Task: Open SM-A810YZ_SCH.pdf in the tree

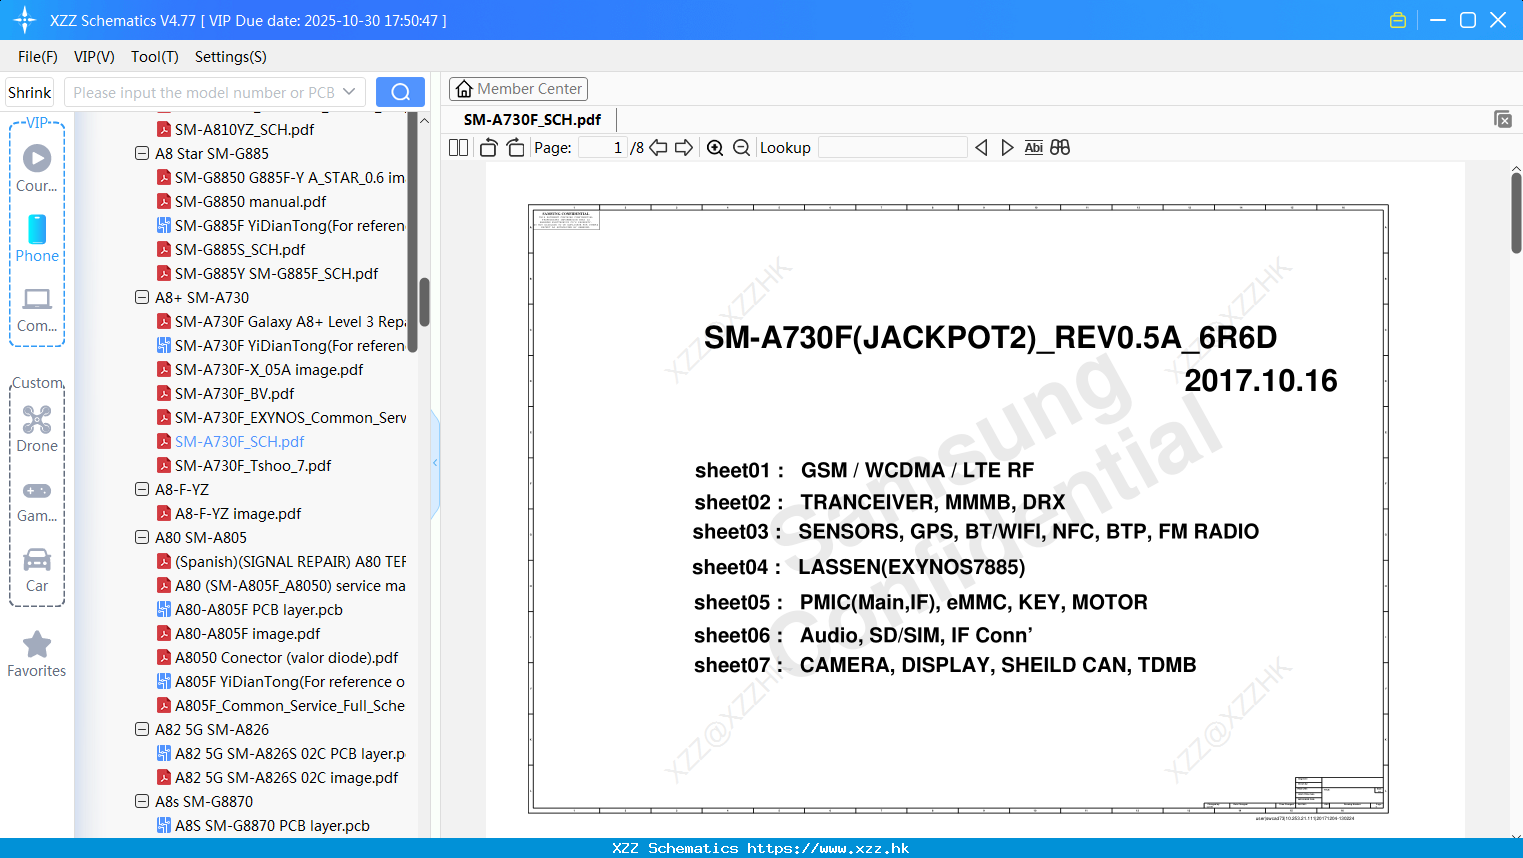Action: point(244,130)
